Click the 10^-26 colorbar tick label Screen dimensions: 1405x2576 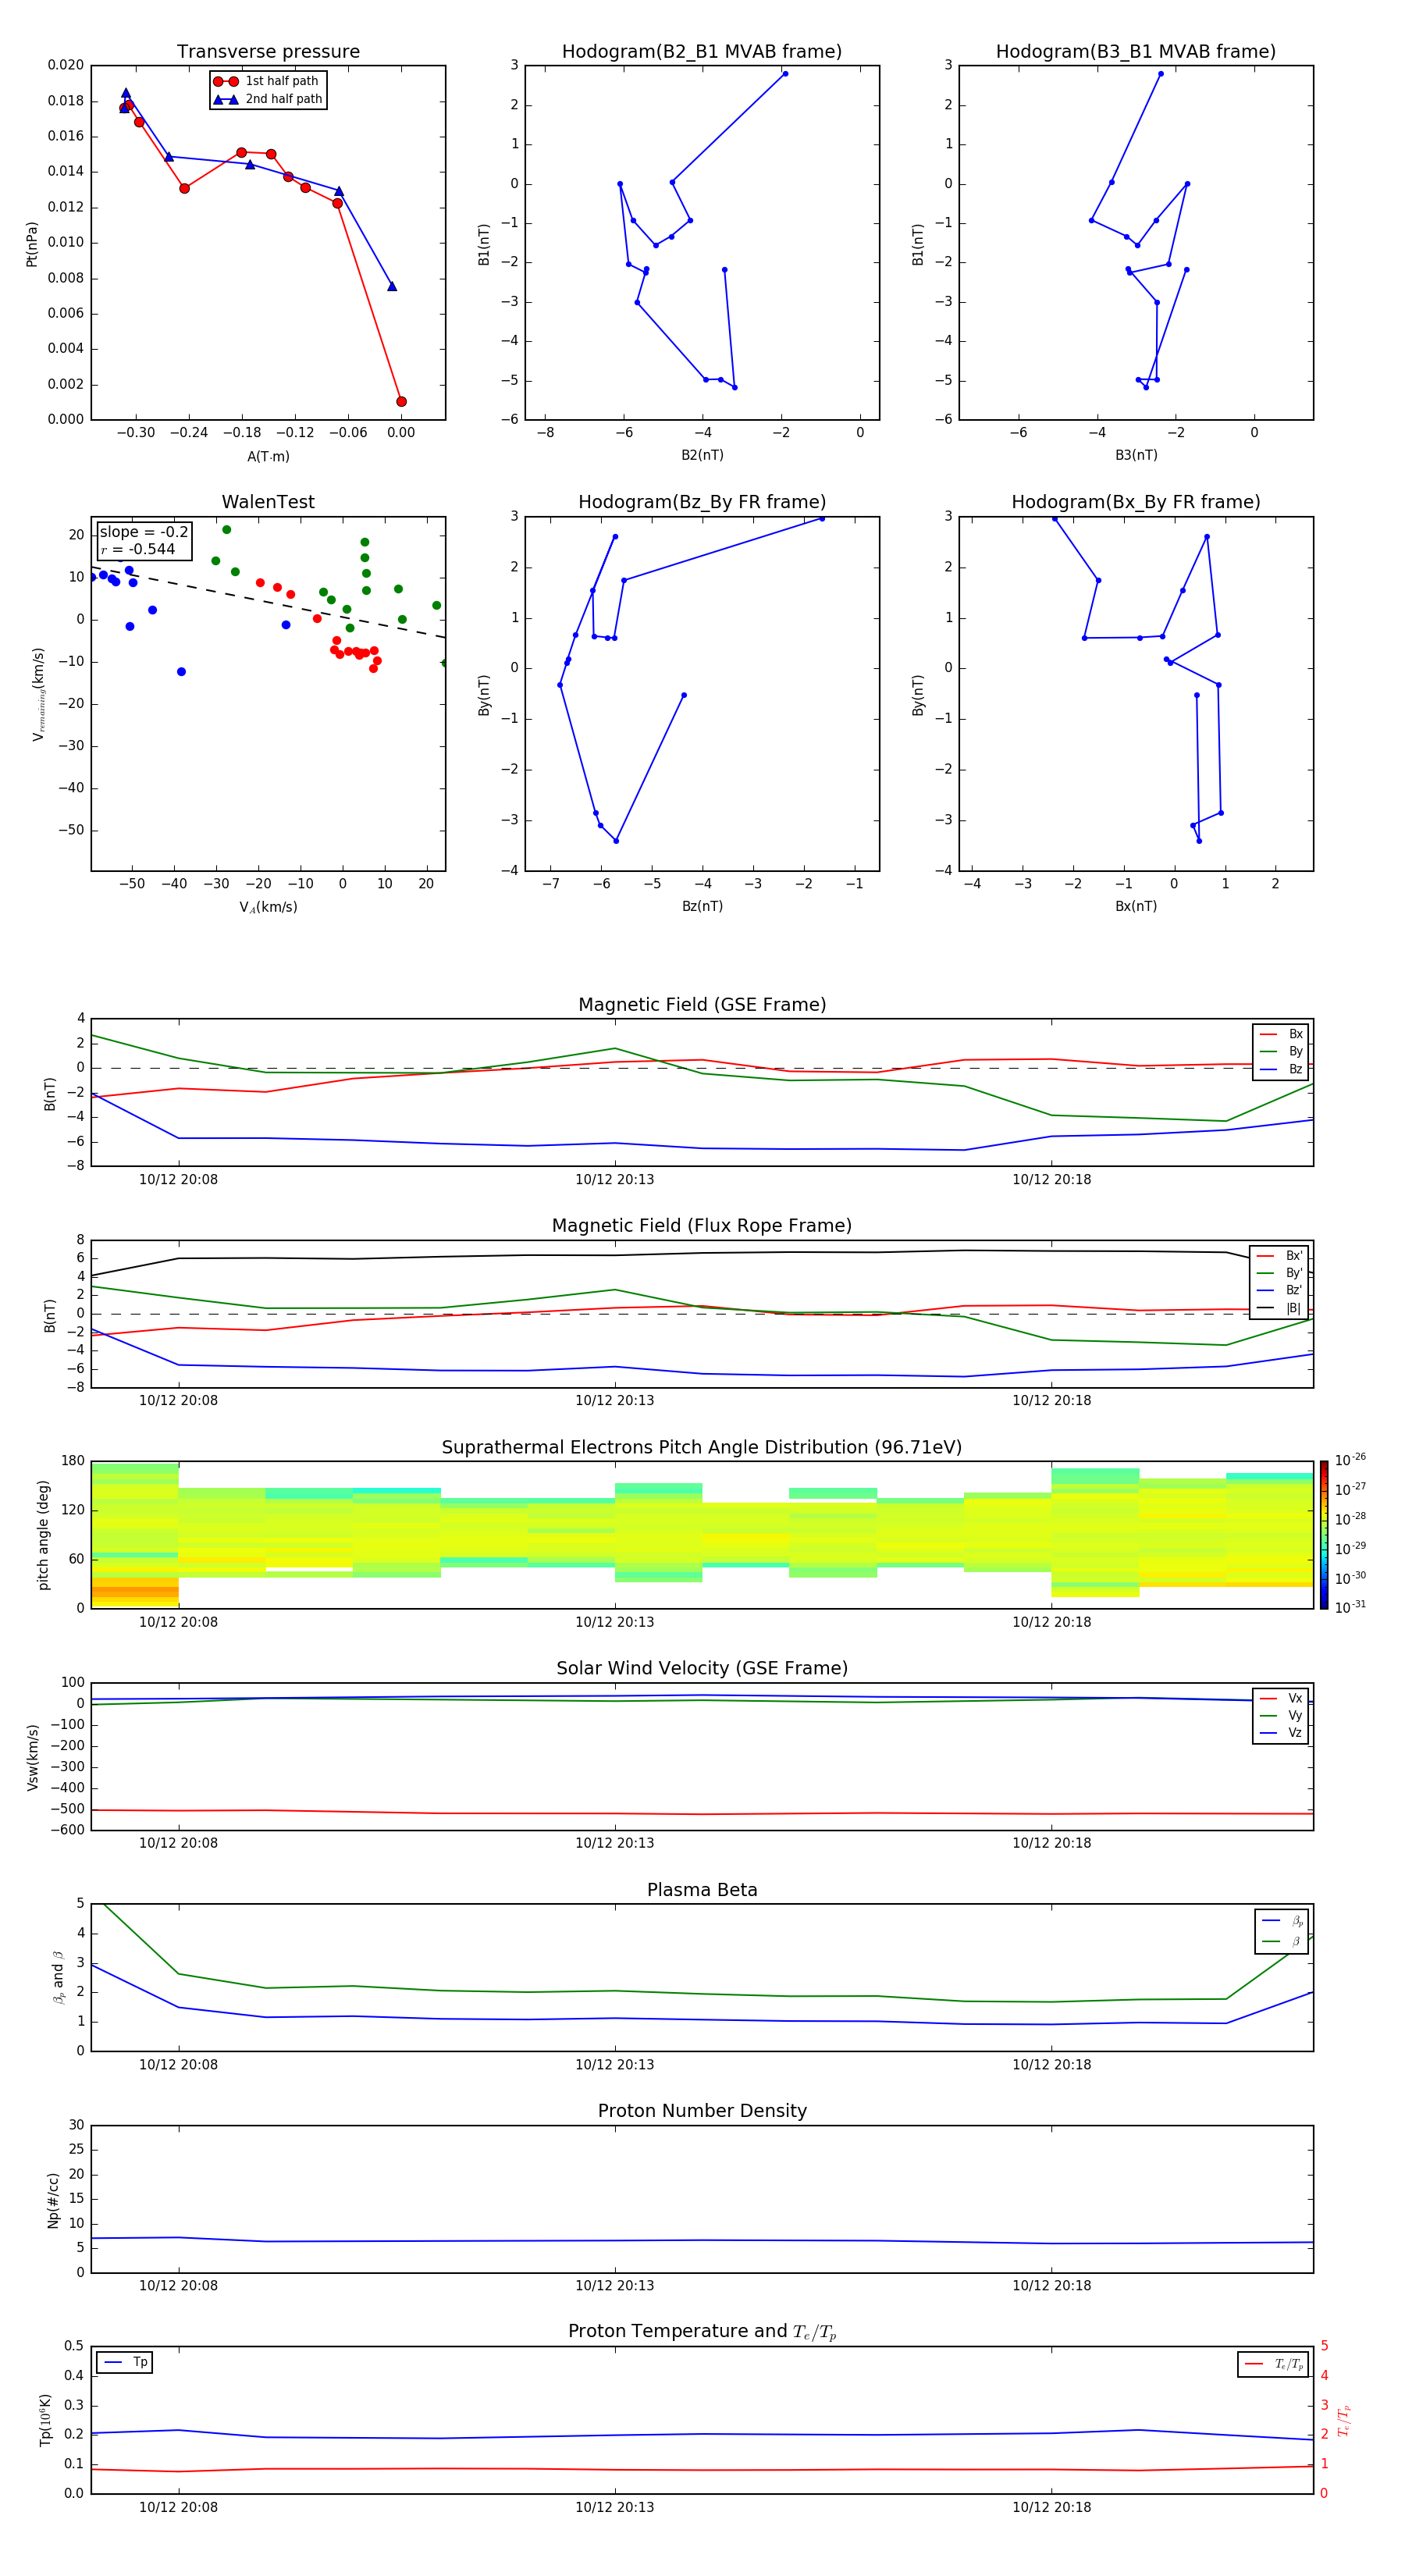tap(1350, 1460)
